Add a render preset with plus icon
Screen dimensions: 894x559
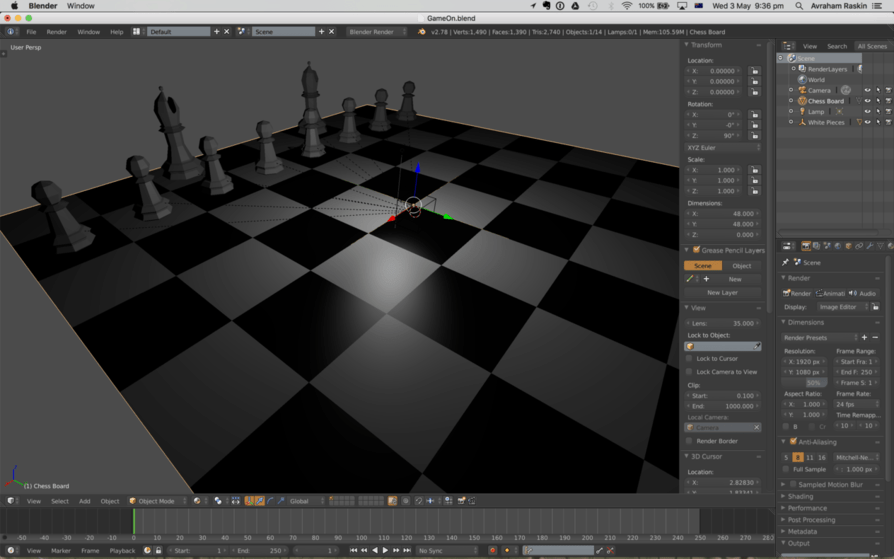(x=864, y=338)
